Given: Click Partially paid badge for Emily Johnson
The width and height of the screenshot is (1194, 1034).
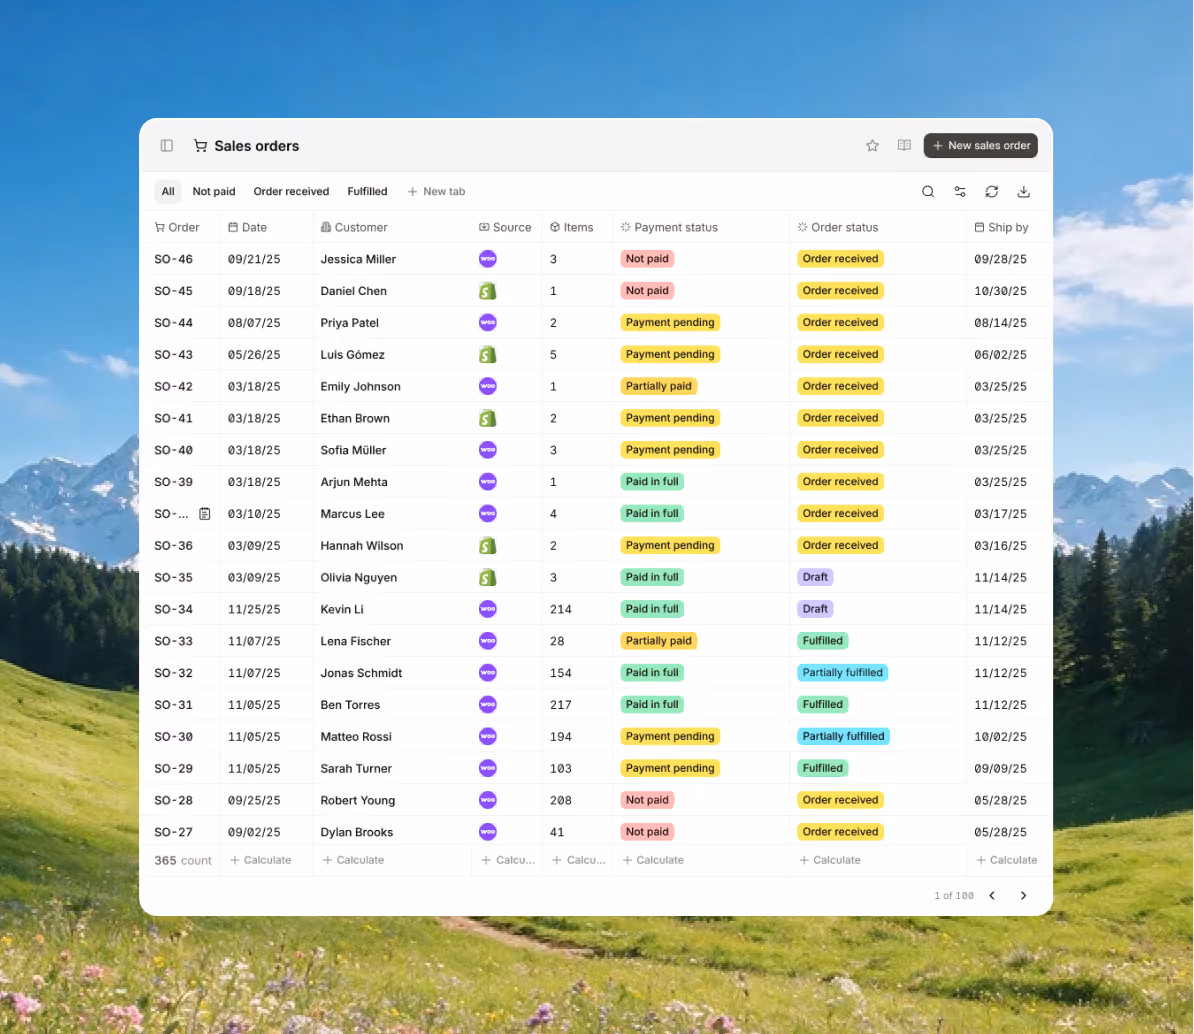Looking at the screenshot, I should click(x=659, y=386).
